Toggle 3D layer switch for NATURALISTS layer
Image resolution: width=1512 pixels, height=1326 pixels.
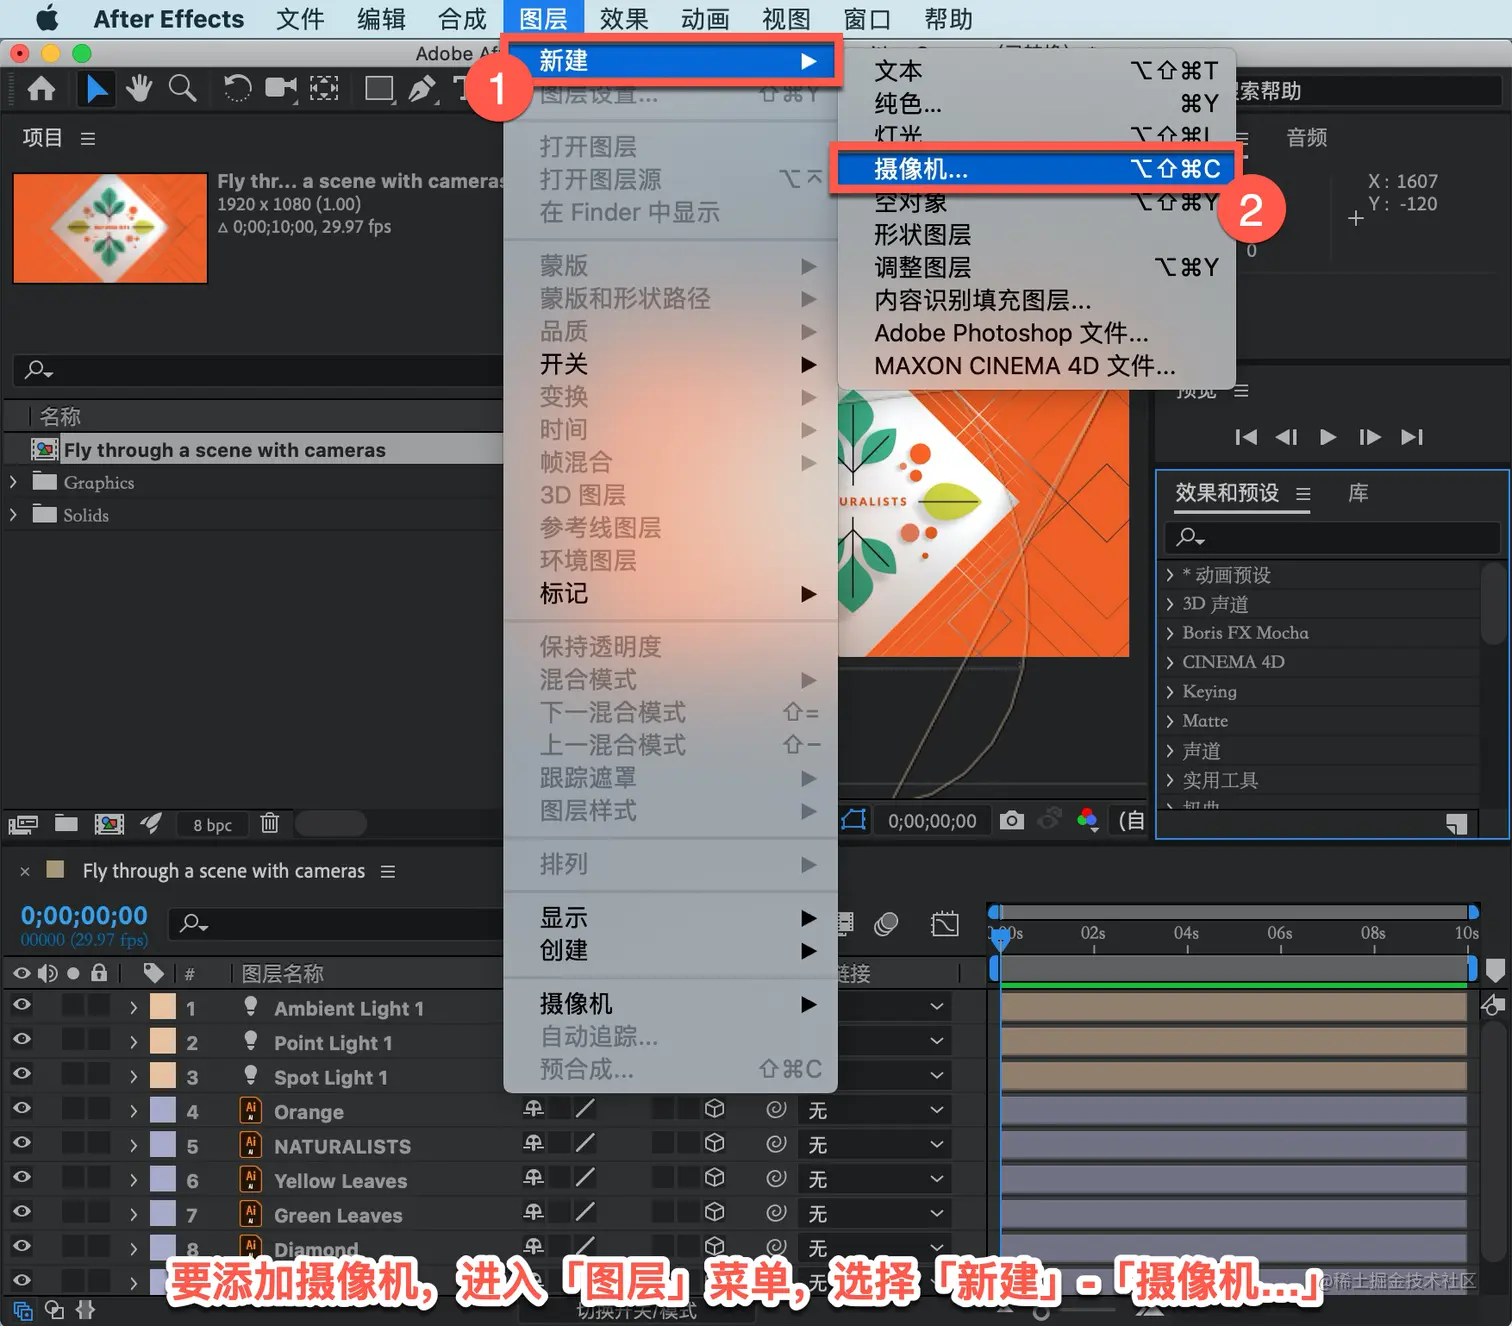click(714, 1144)
